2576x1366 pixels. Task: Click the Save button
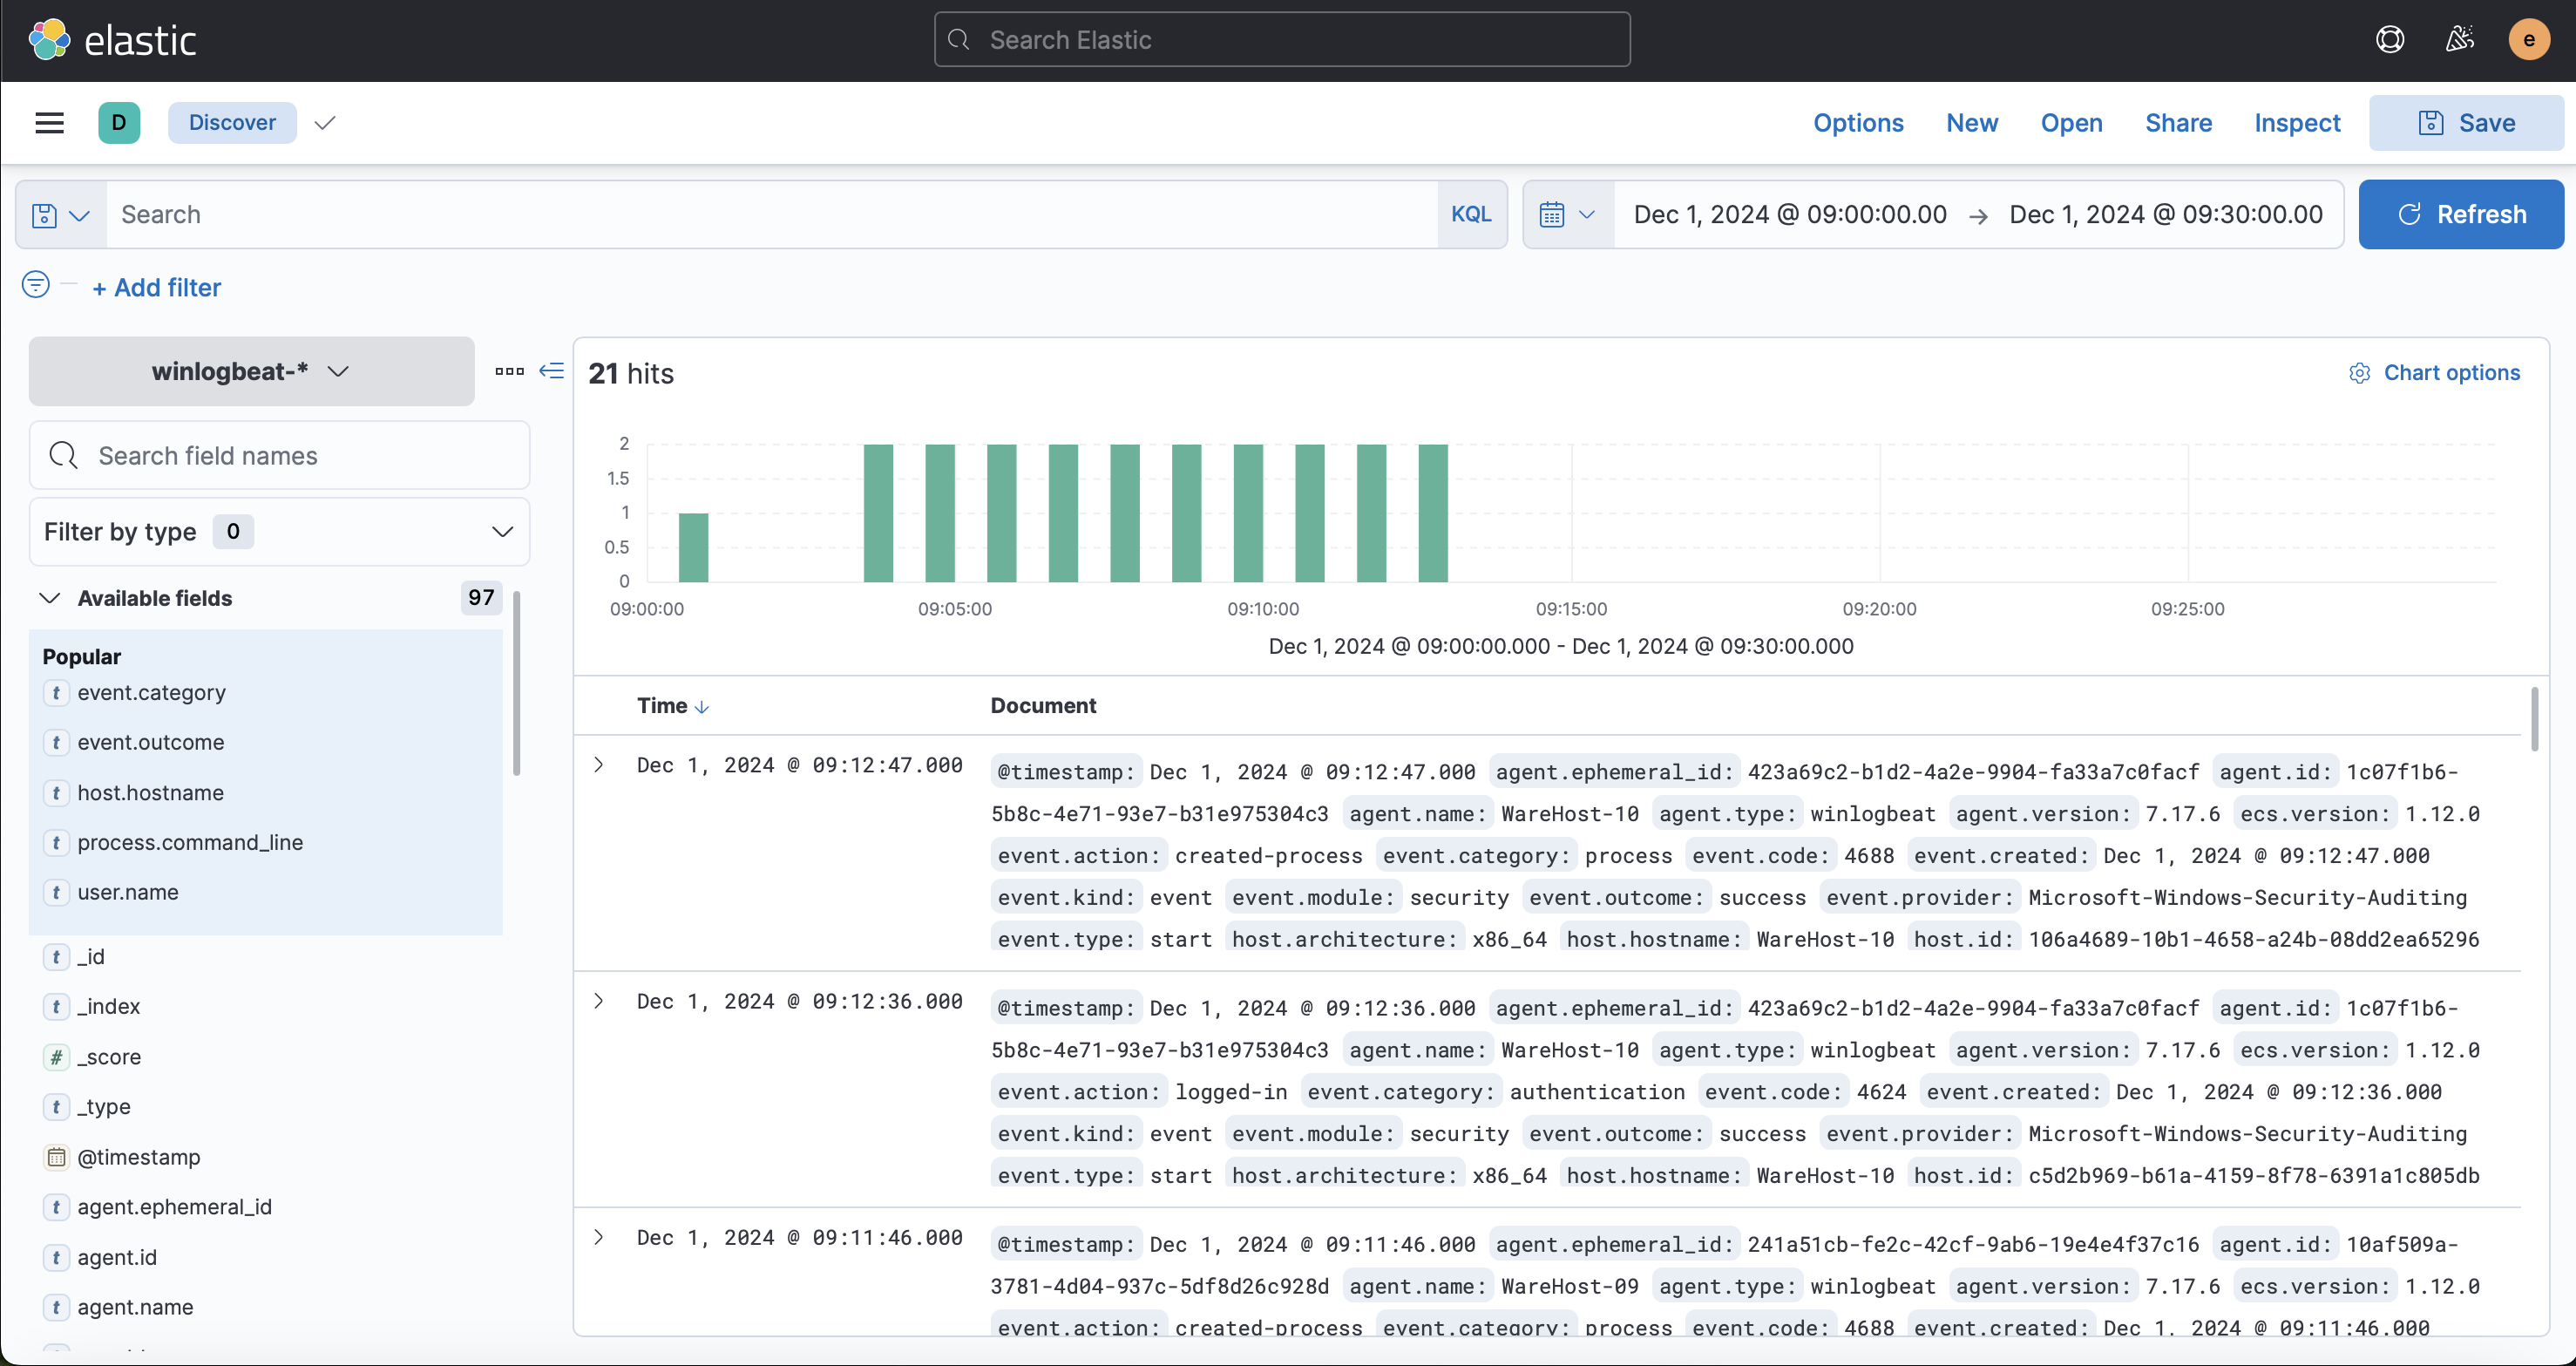(x=2466, y=123)
